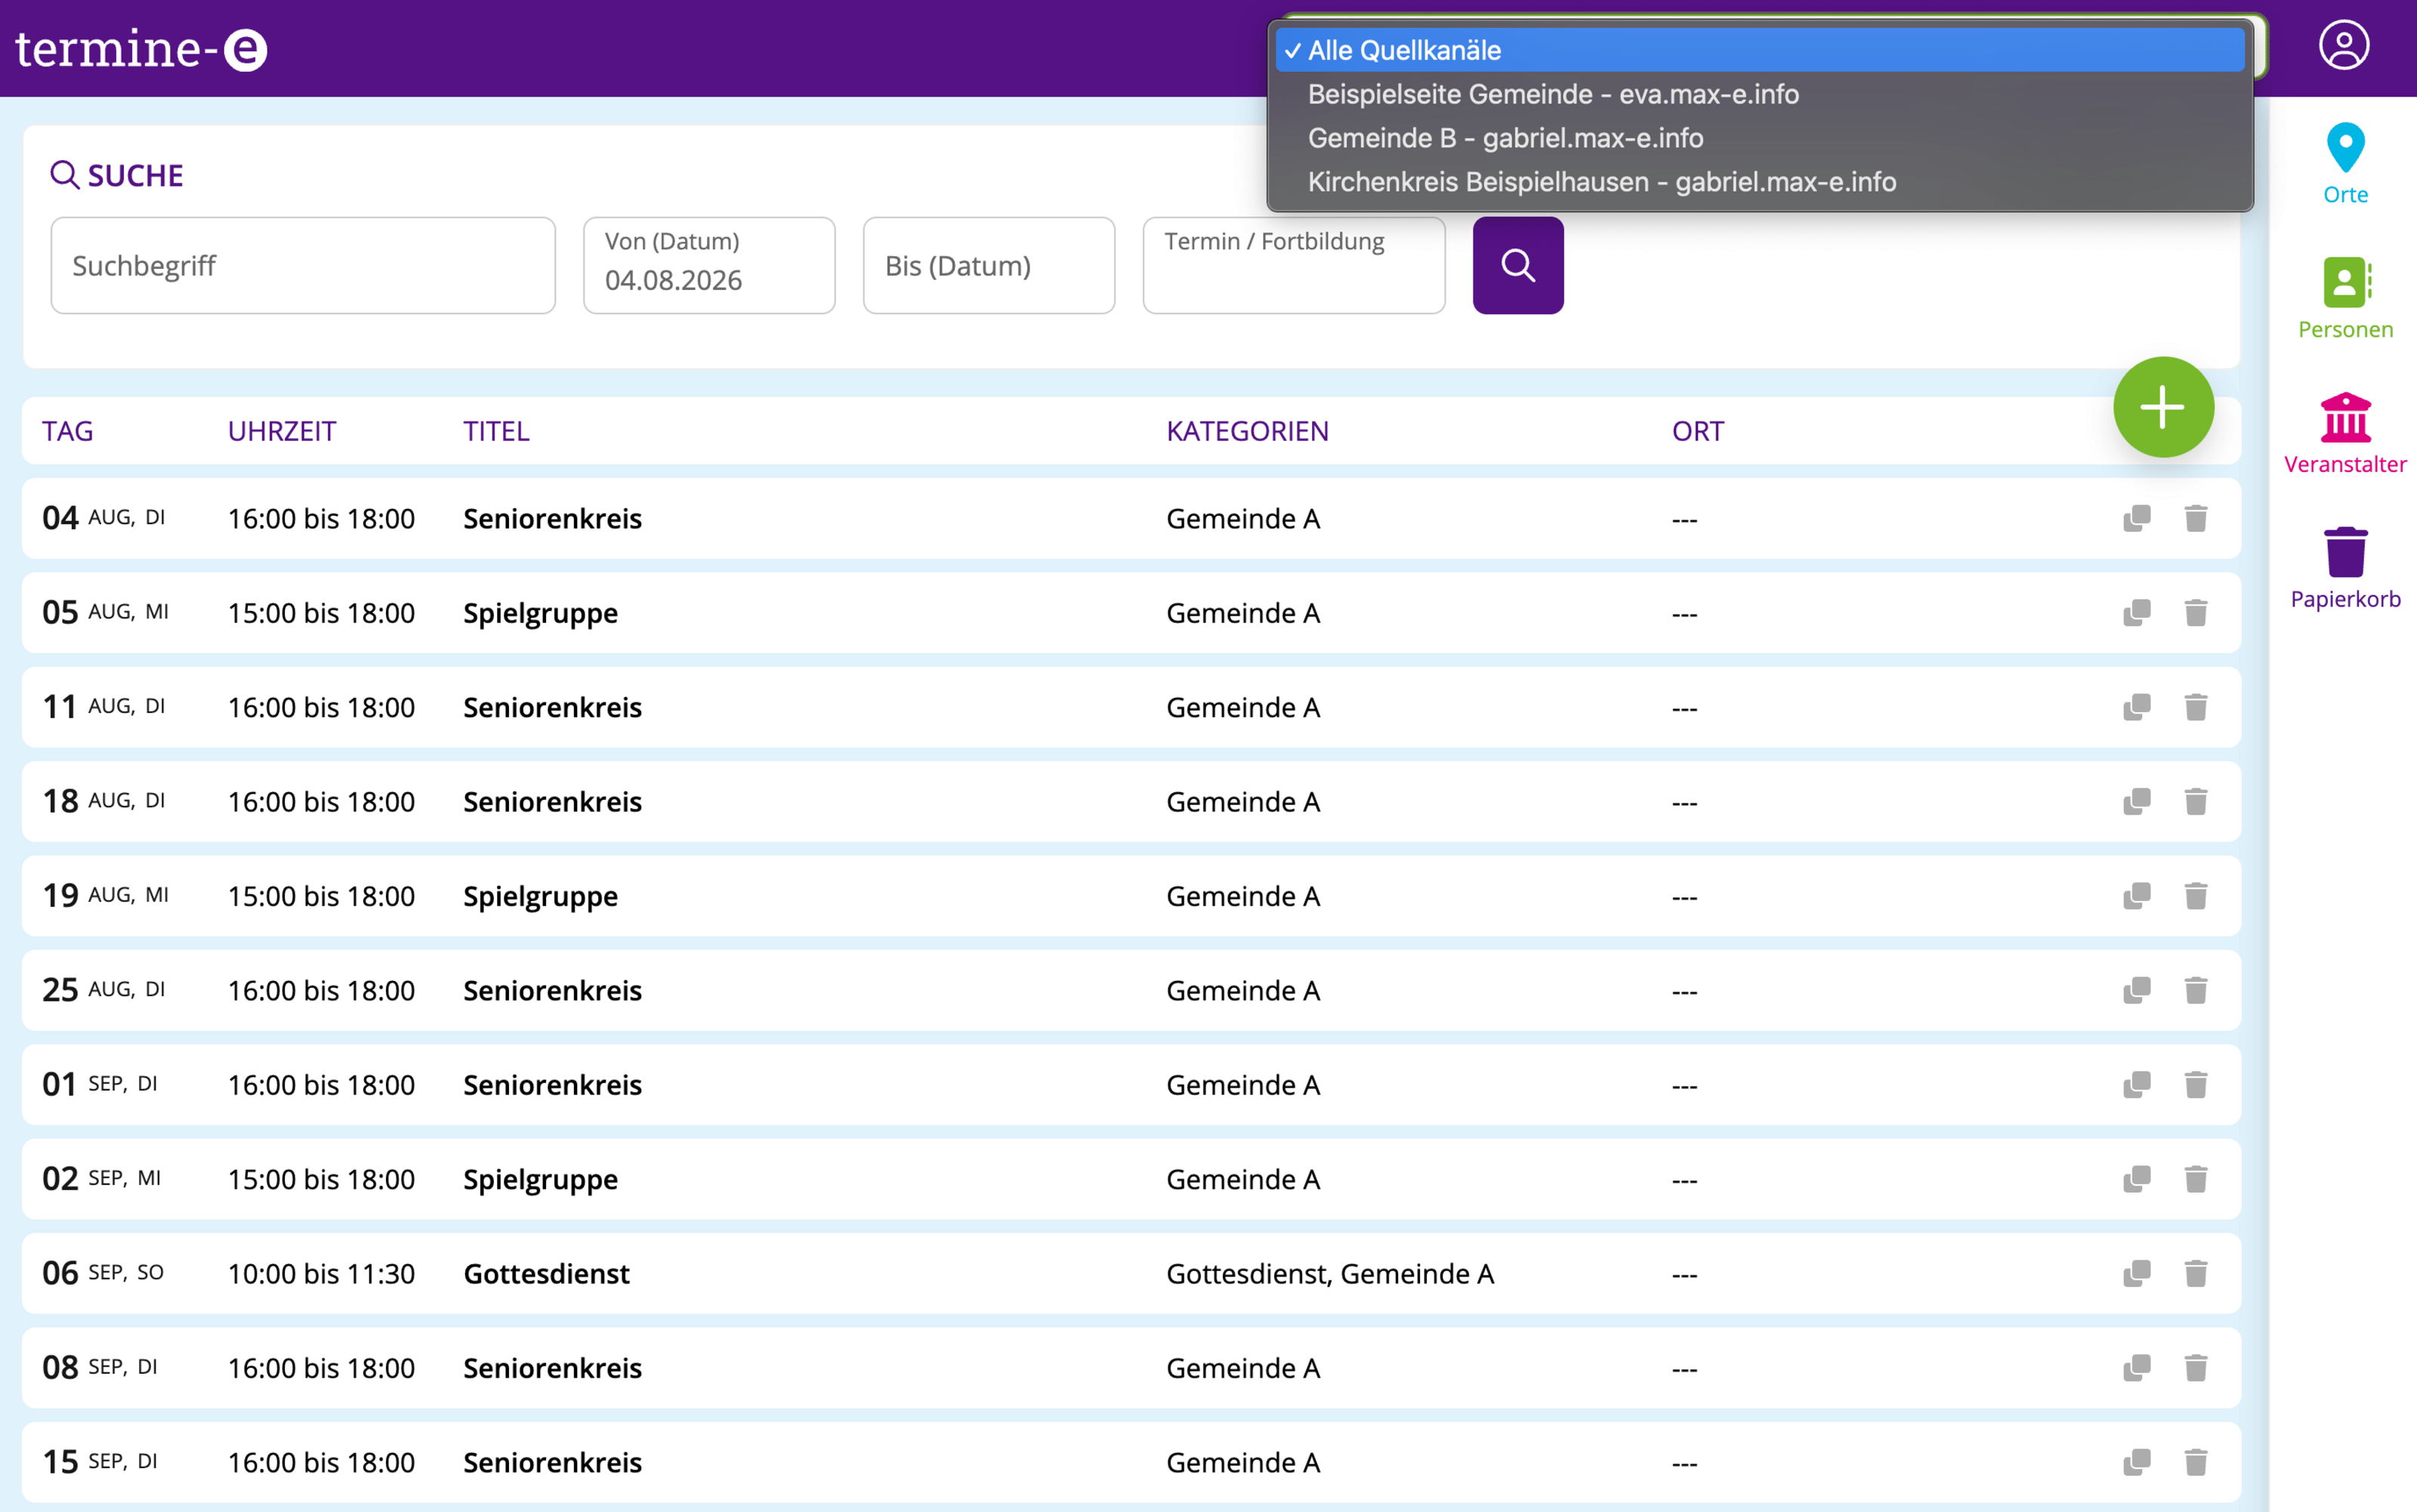Delete the 25 Aug Seniorenkreis event
Viewport: 2417px width, 1512px height.
pyautogui.click(x=2196, y=990)
